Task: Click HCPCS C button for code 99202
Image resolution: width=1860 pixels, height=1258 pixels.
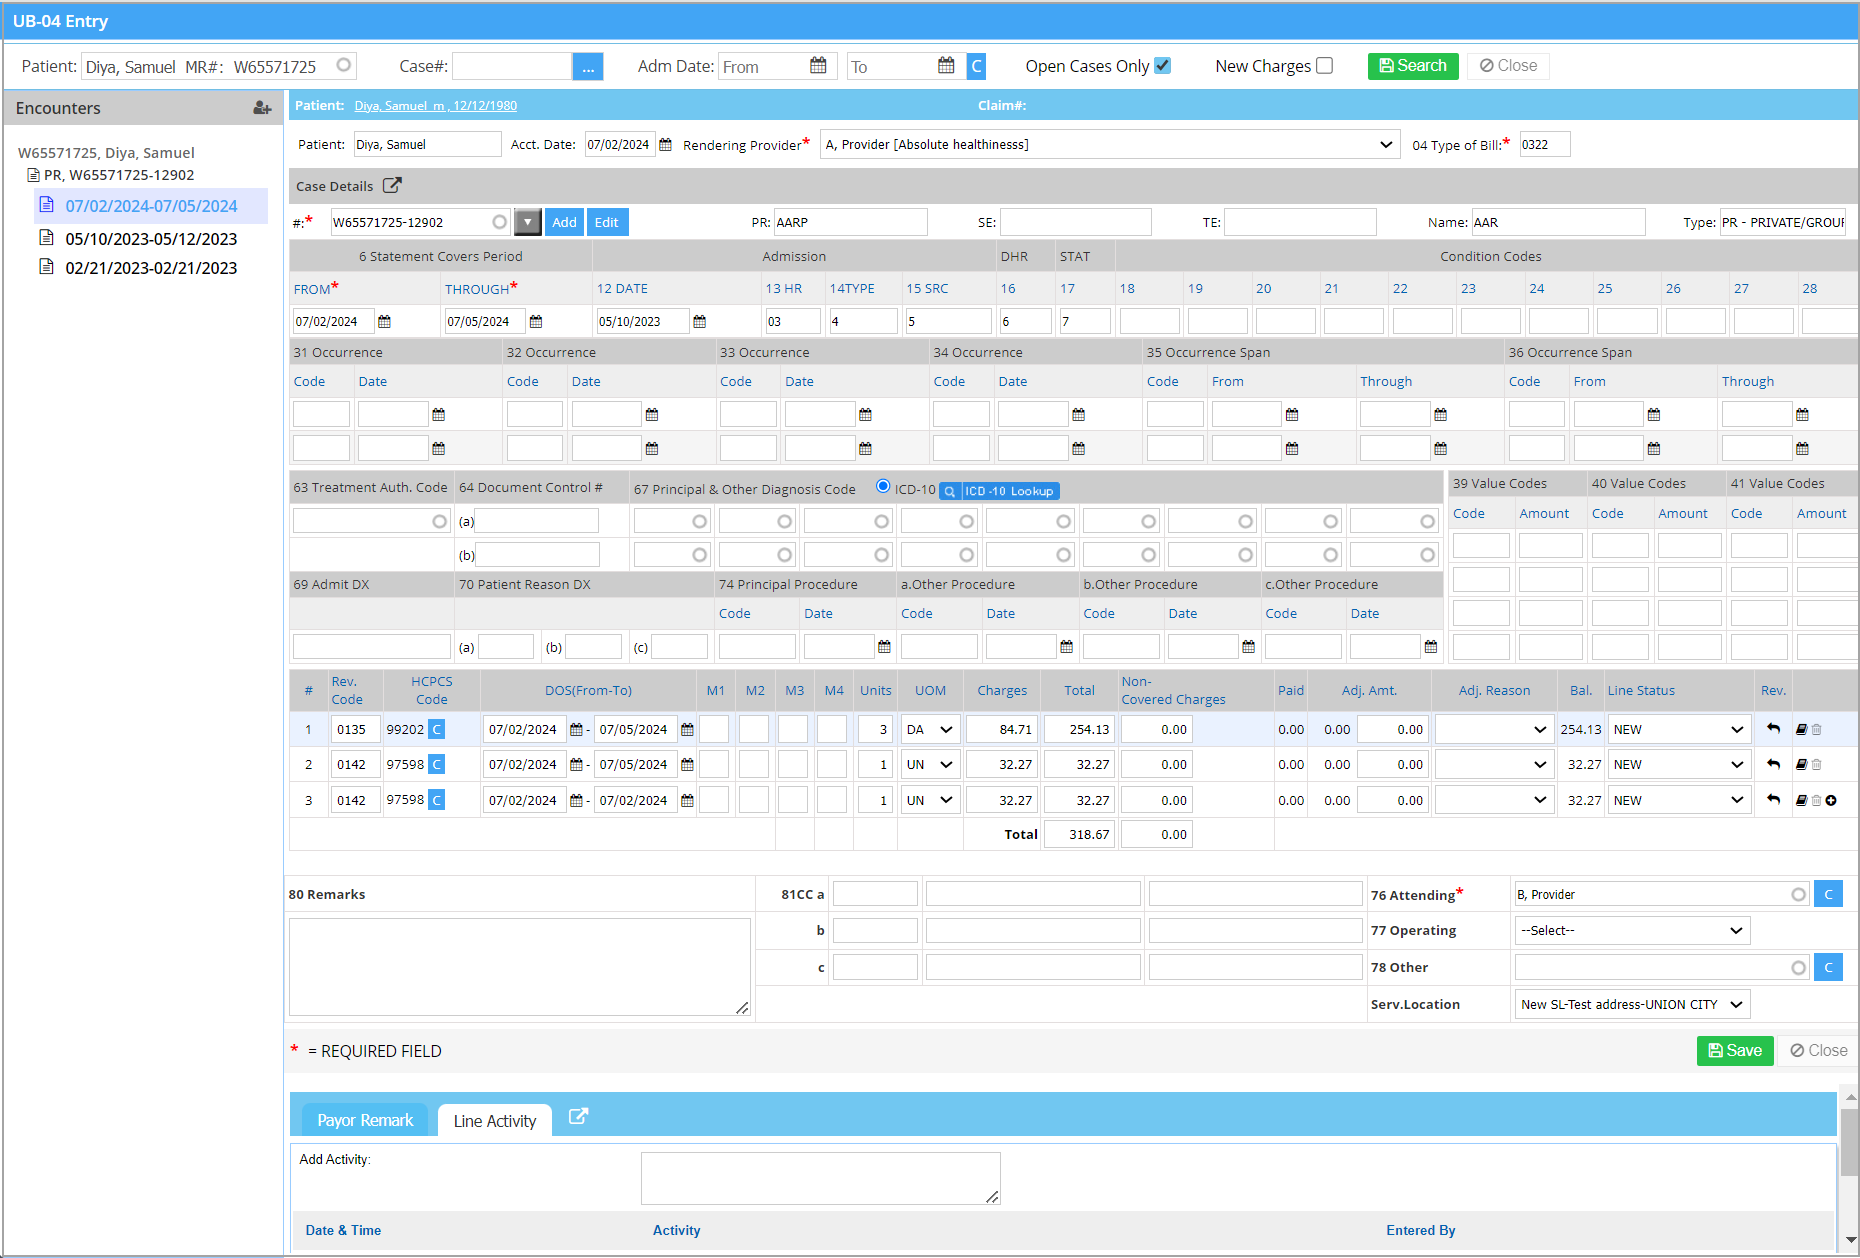Action: coord(437,730)
